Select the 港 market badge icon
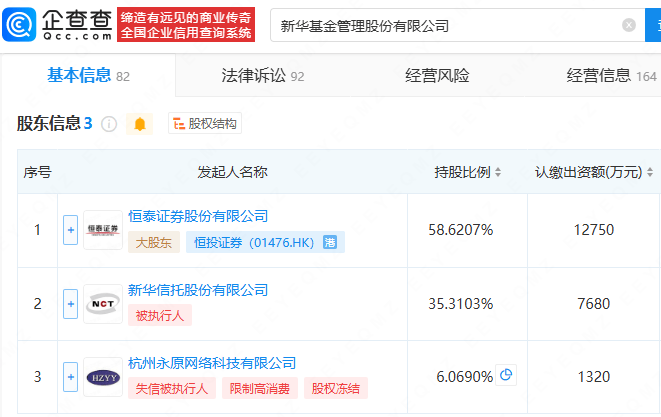The height and width of the screenshot is (417, 661). (x=330, y=242)
